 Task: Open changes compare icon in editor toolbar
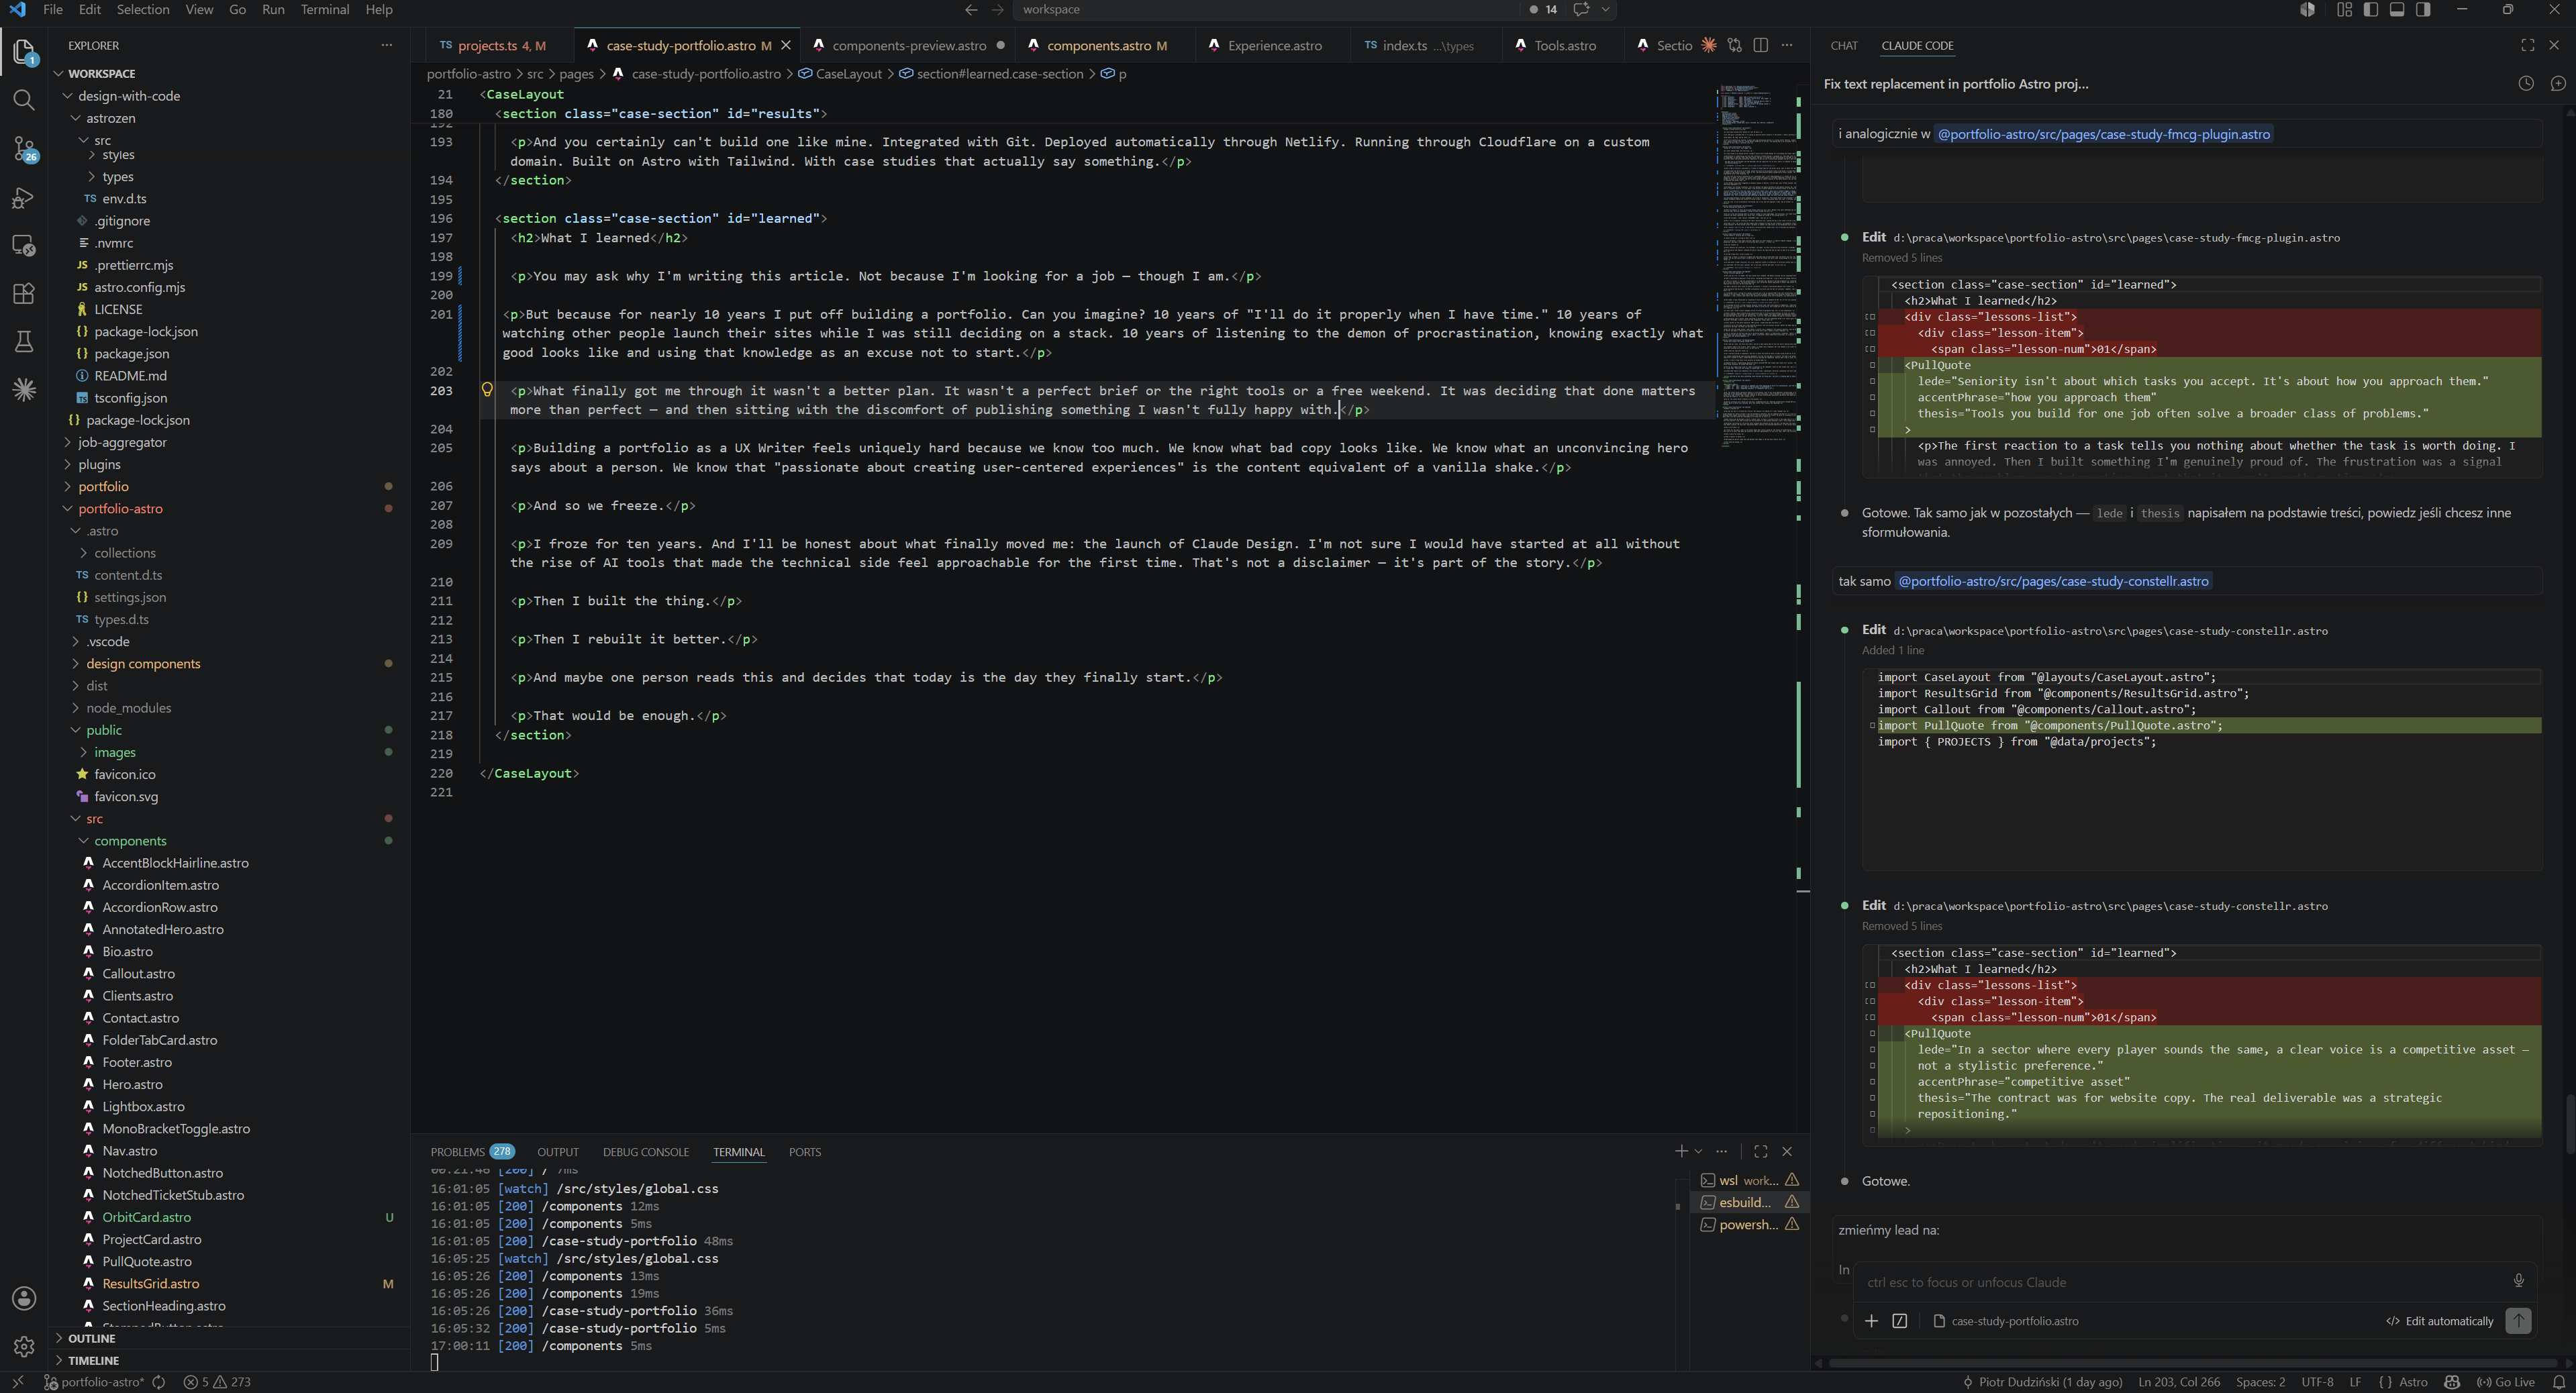1735,45
